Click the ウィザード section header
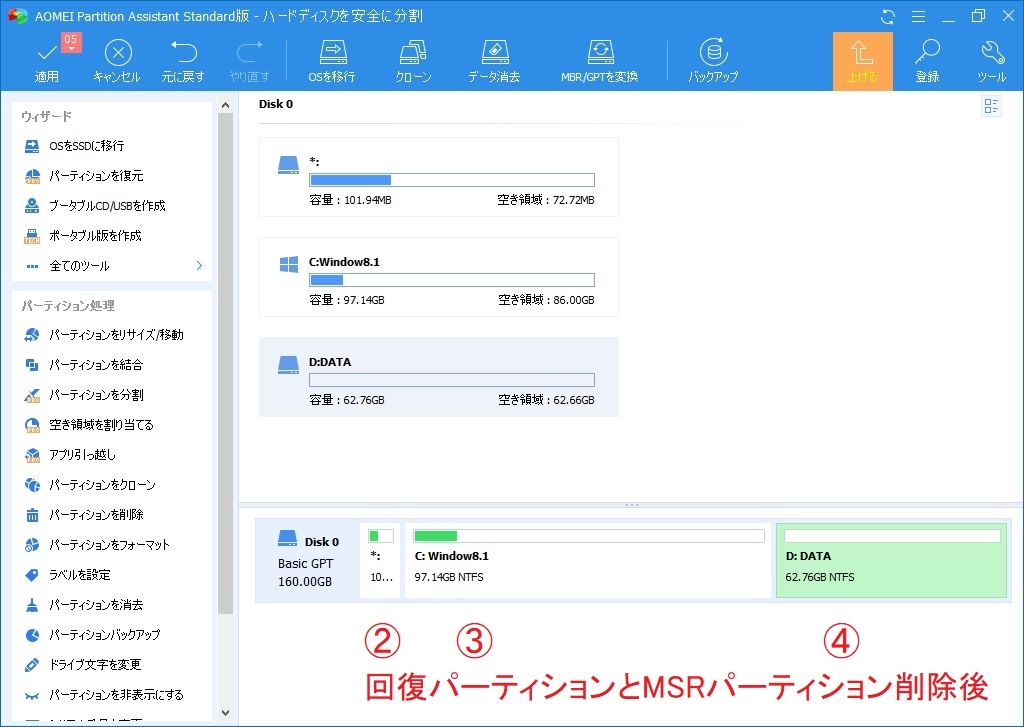The width and height of the screenshot is (1024, 727). pyautogui.click(x=46, y=116)
